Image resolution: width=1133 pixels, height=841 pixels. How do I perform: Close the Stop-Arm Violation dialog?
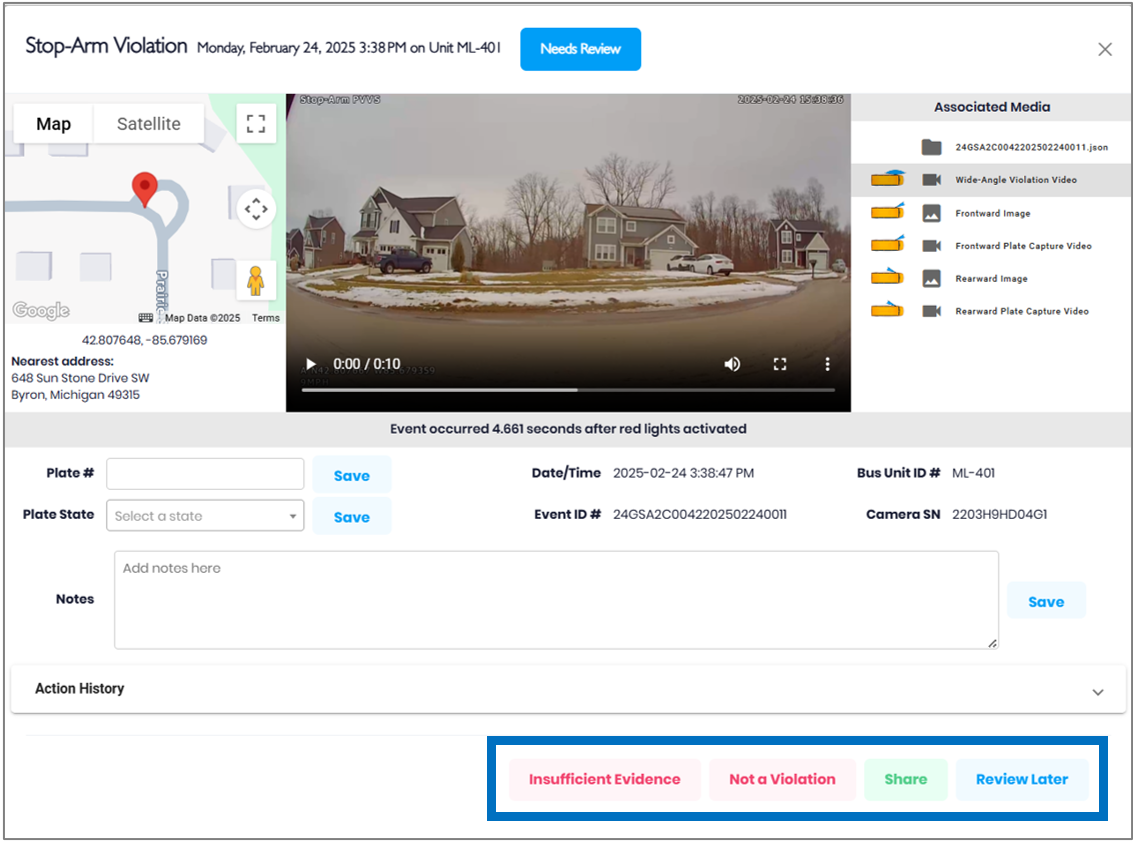pyautogui.click(x=1105, y=49)
